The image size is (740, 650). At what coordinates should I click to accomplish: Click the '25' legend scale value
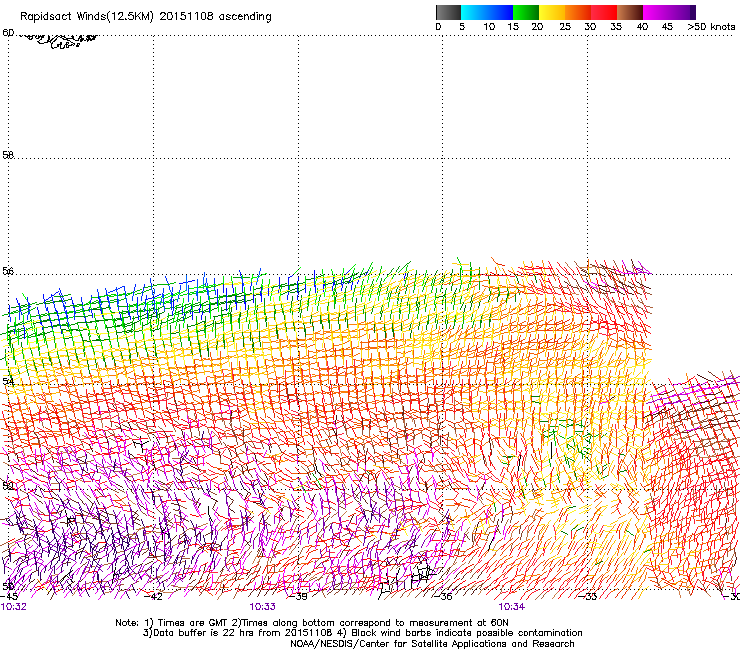[x=565, y=27]
